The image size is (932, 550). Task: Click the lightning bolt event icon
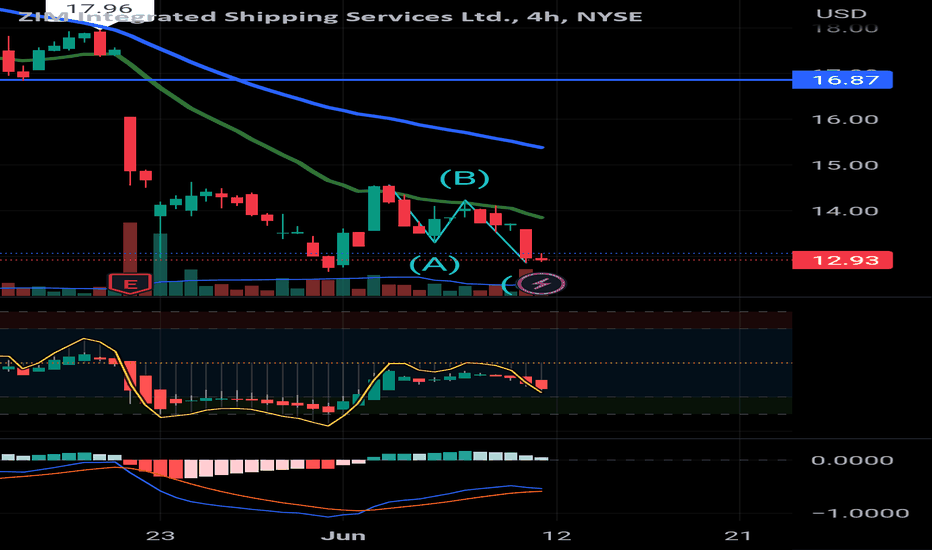coord(541,284)
